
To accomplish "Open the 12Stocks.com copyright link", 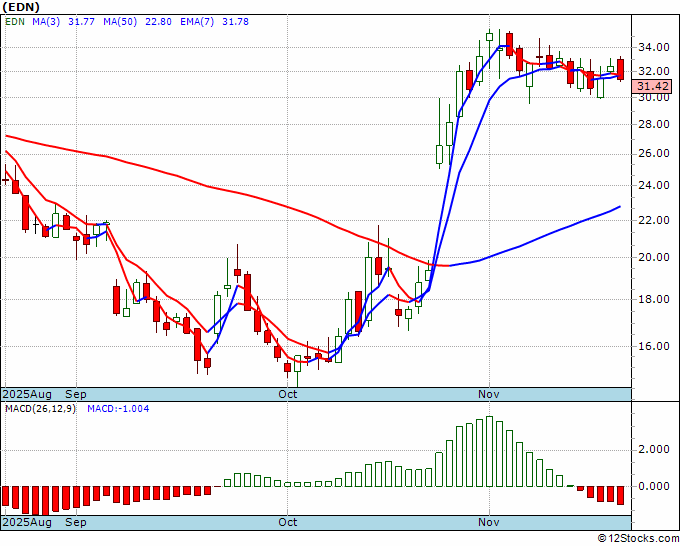I will pyautogui.click(x=638, y=539).
